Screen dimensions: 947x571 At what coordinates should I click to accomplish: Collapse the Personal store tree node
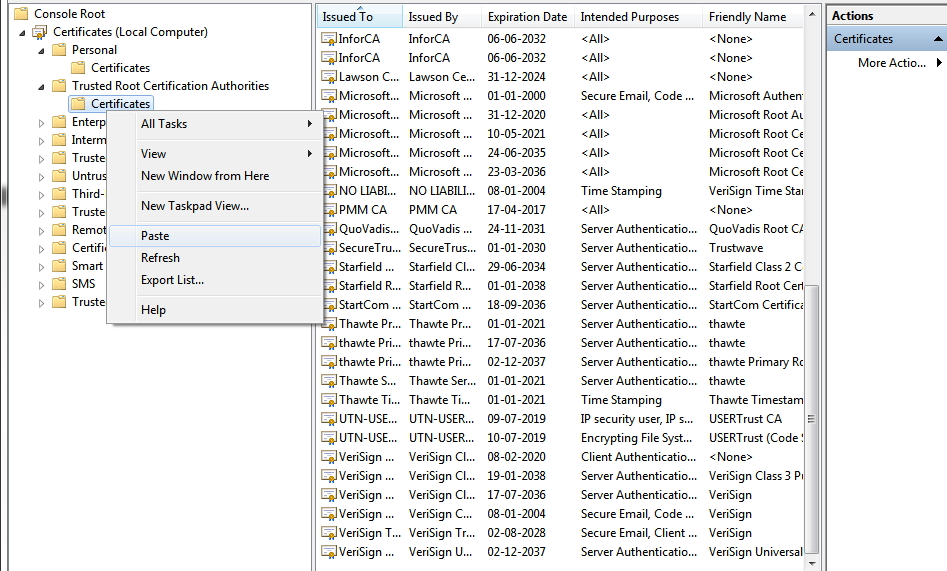coord(41,51)
